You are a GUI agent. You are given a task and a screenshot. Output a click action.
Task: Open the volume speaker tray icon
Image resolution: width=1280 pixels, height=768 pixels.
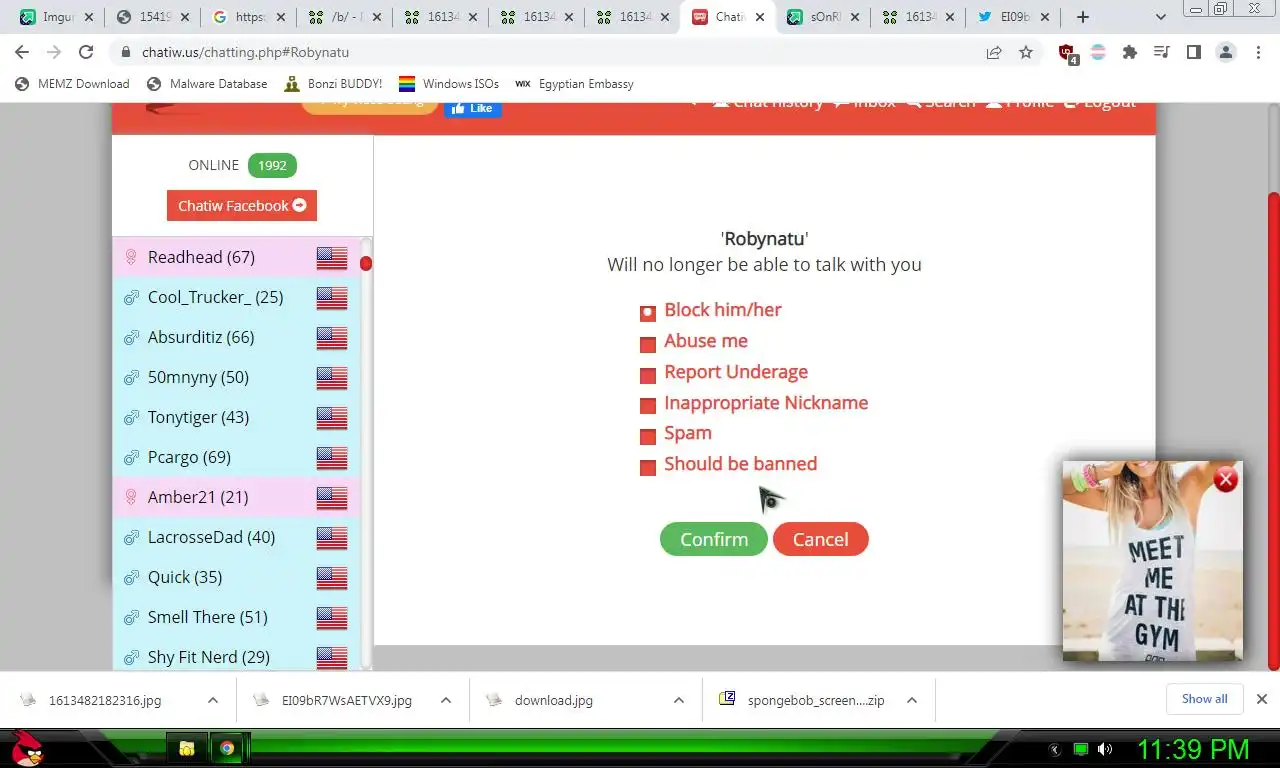tap(1105, 749)
